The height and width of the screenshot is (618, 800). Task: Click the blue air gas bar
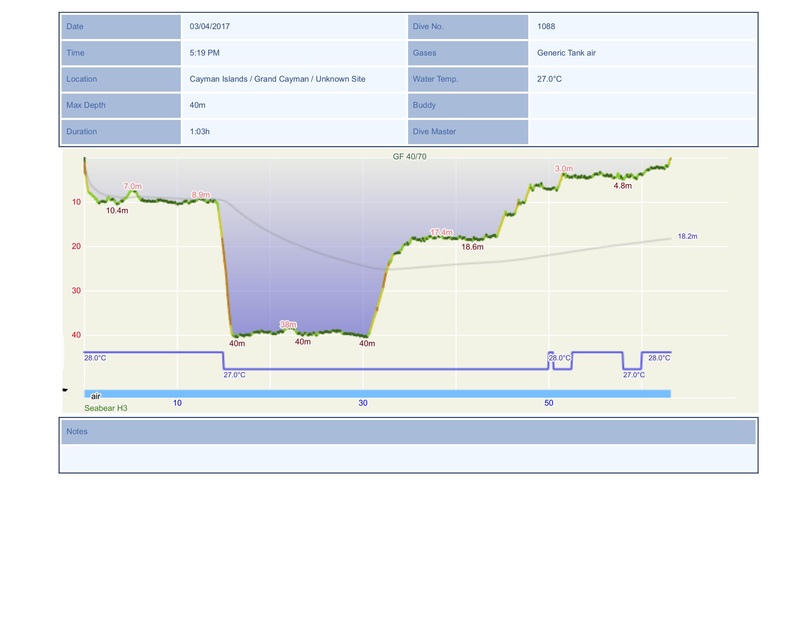pyautogui.click(x=377, y=394)
